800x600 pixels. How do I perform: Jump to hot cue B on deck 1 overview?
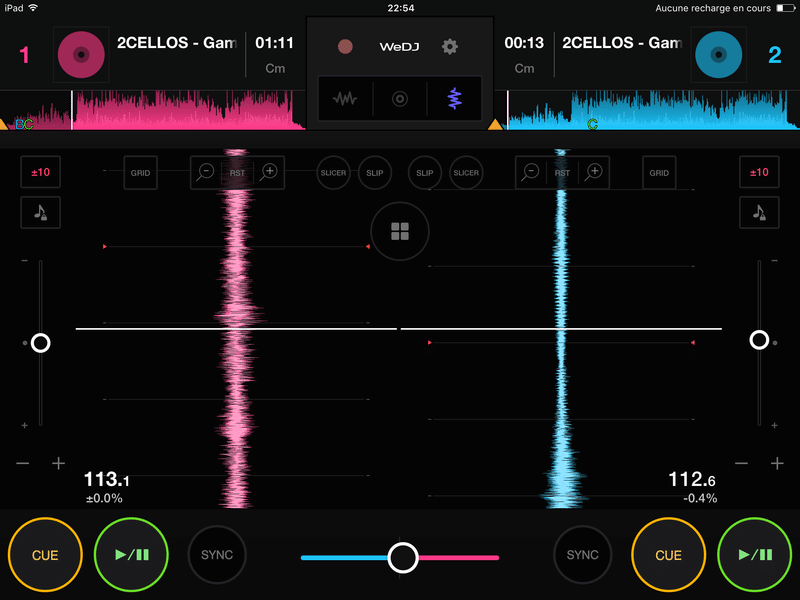tap(19, 124)
